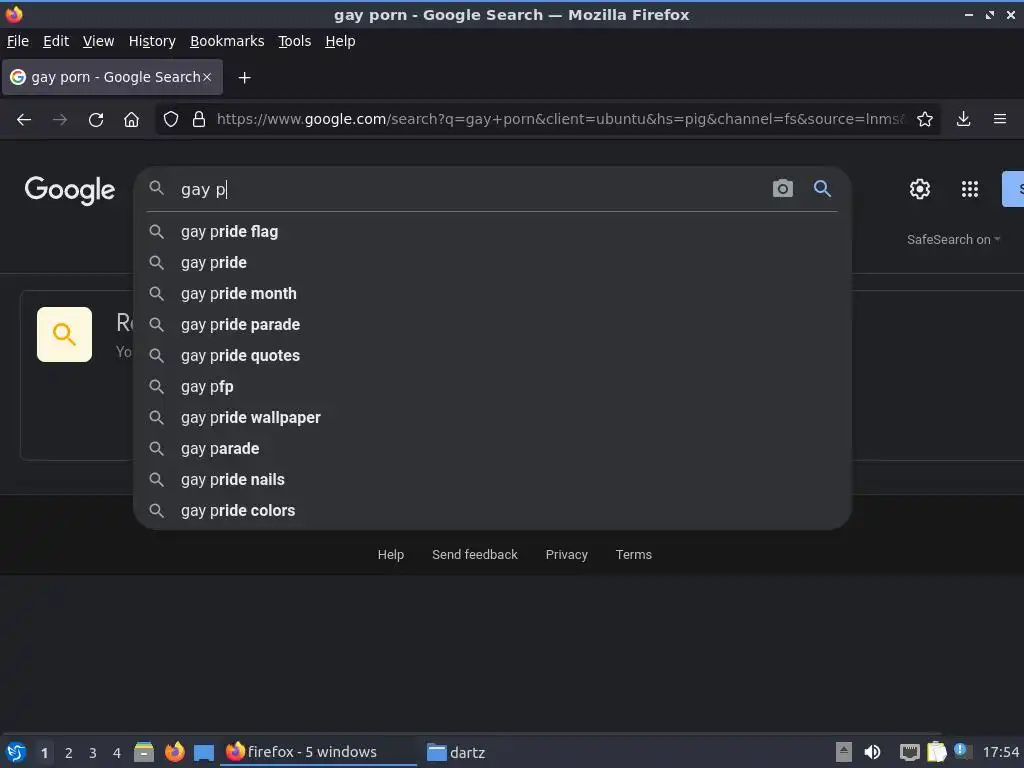Open a new tab with plus button

click(244, 78)
